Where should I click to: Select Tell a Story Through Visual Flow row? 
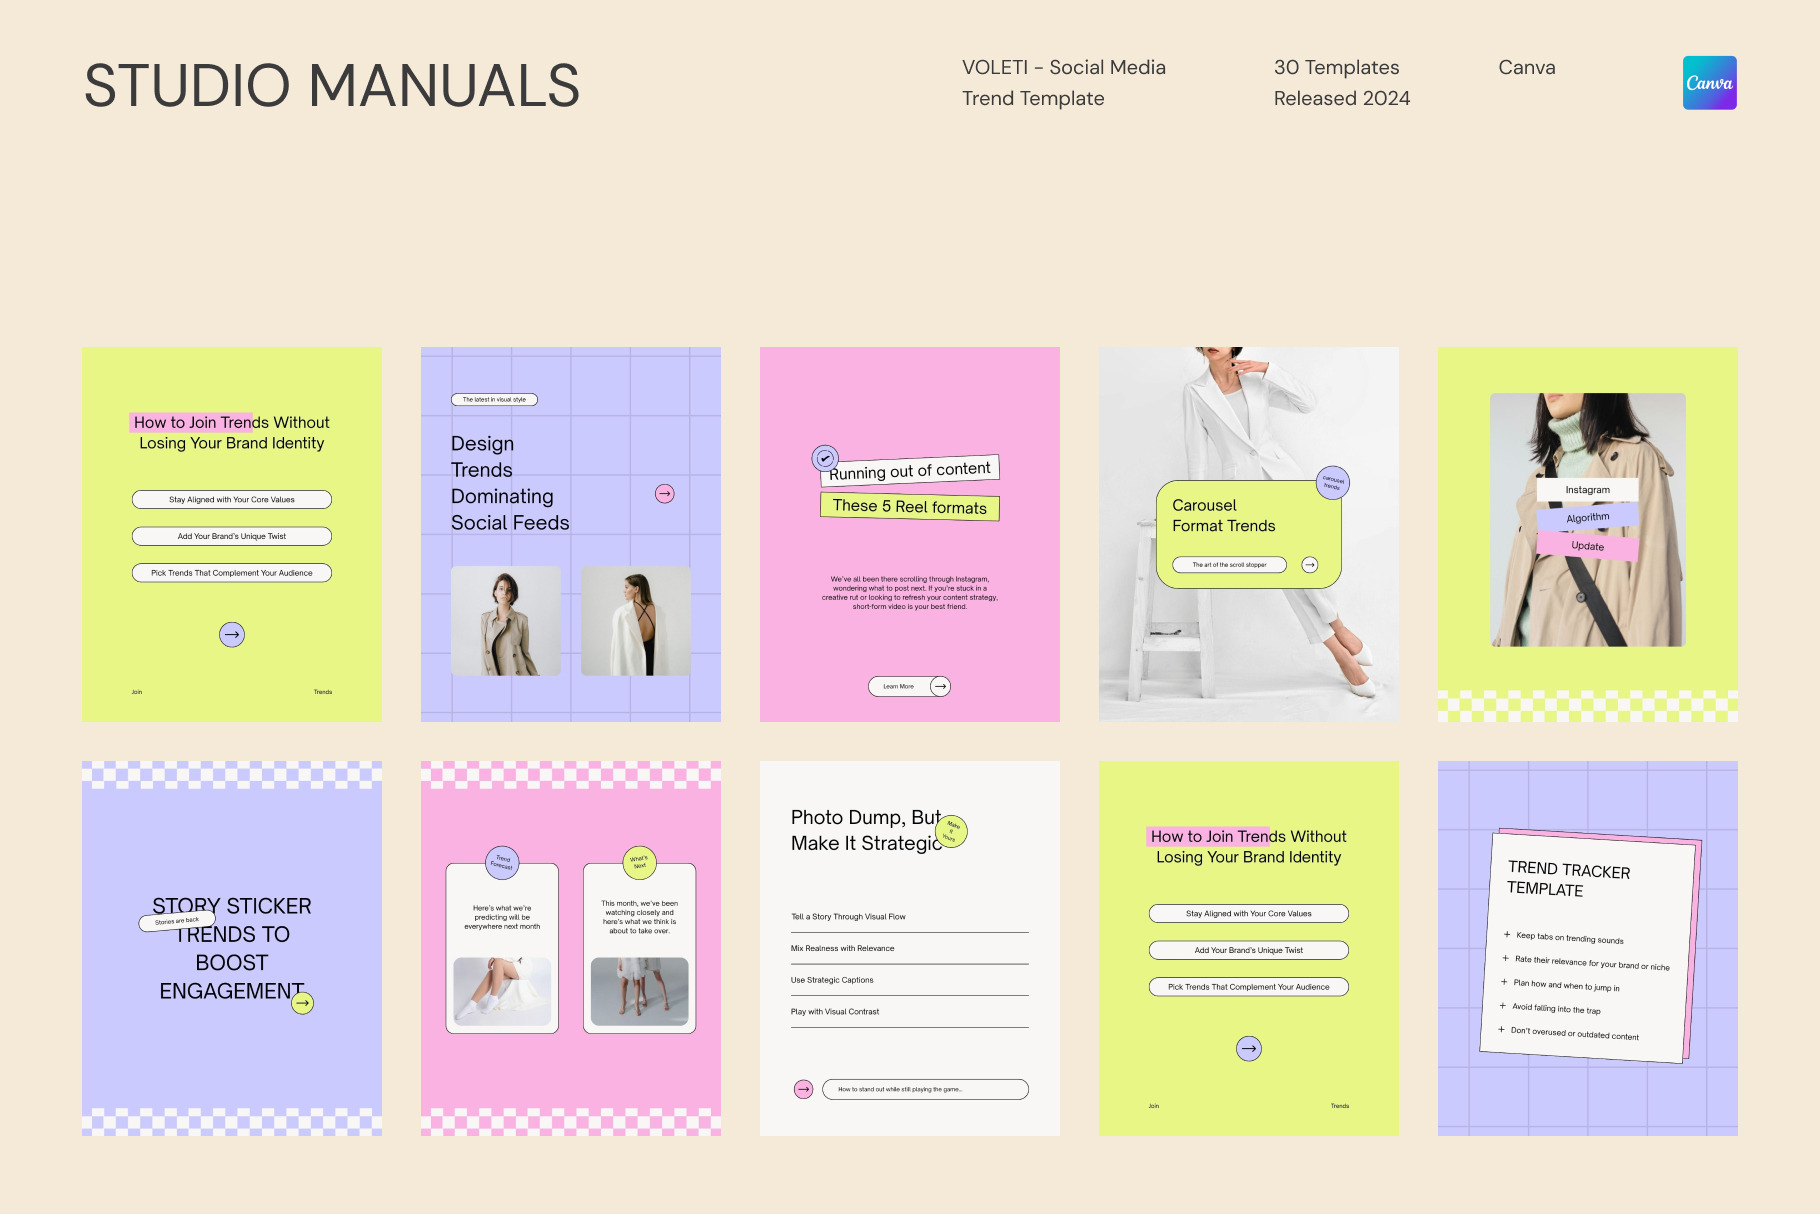908,917
